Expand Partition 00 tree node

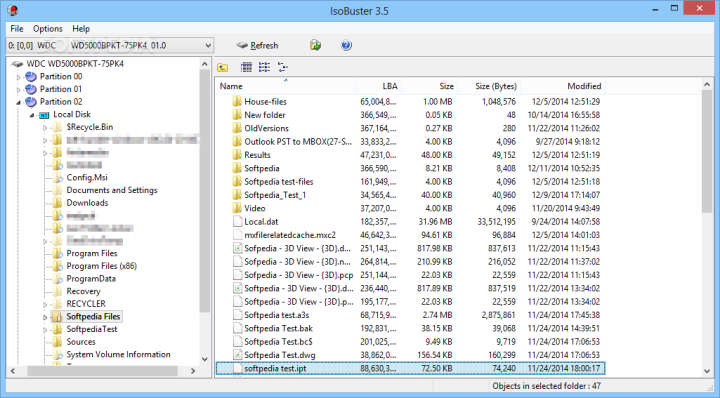[x=19, y=77]
